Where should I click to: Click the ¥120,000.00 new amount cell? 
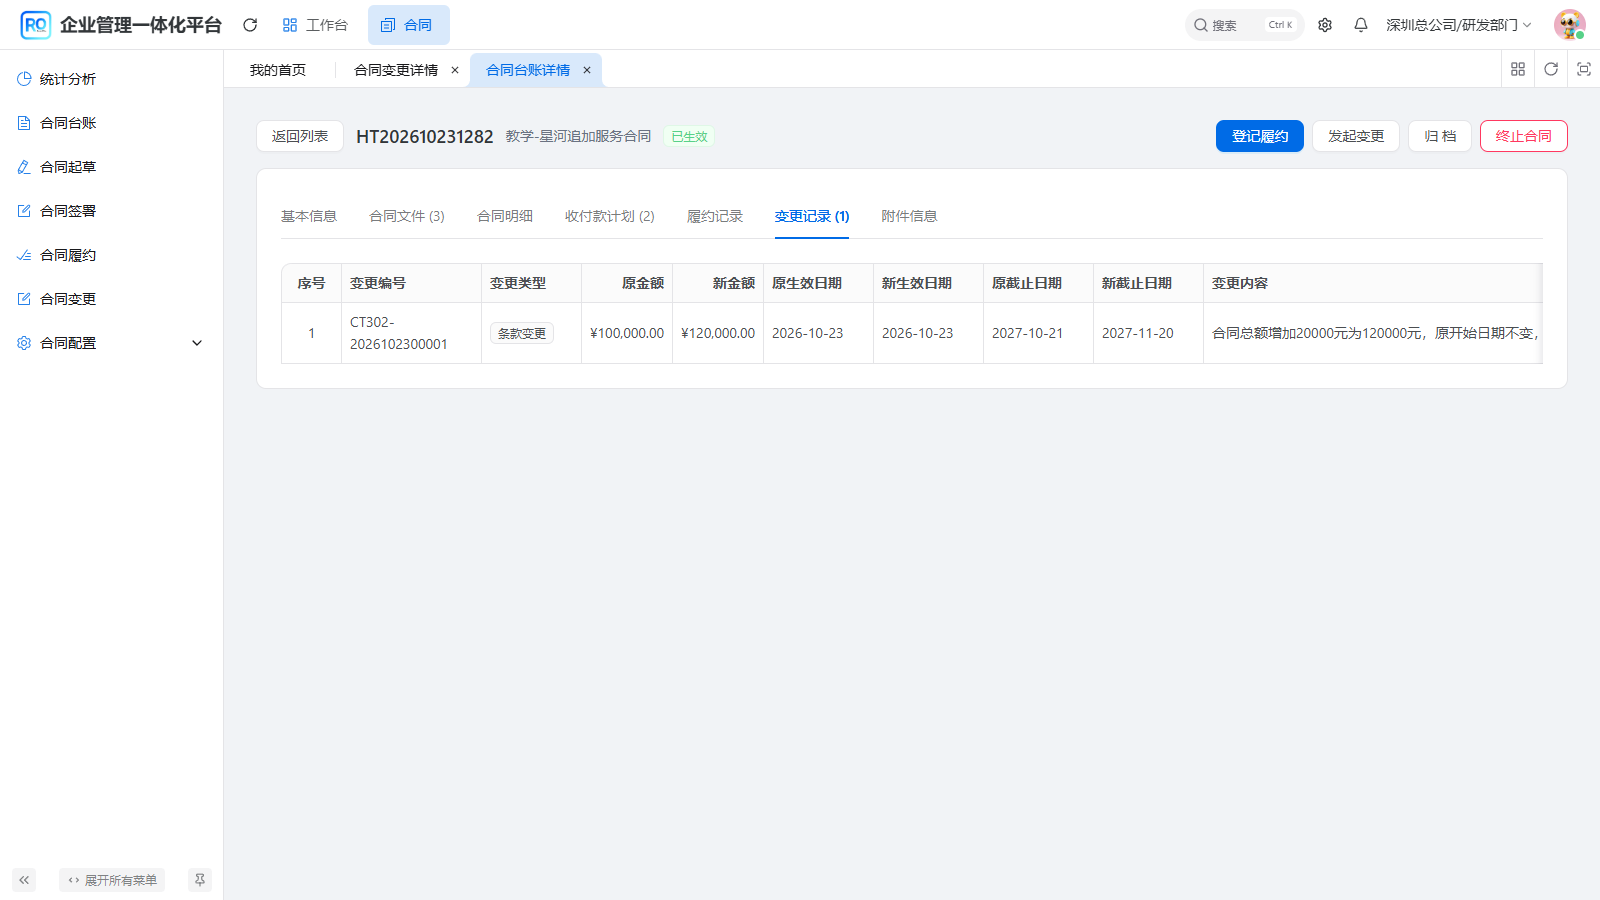(x=718, y=333)
